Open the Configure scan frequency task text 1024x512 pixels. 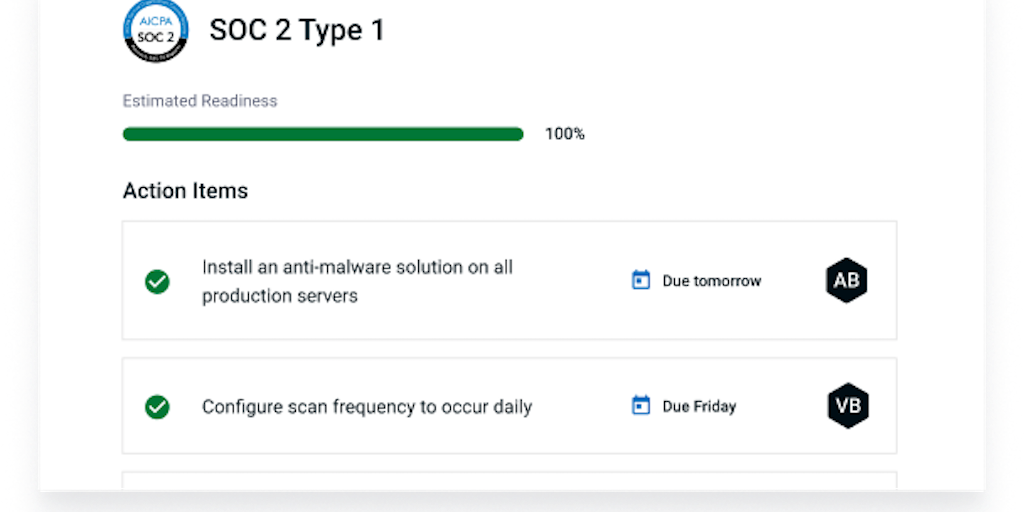point(367,407)
